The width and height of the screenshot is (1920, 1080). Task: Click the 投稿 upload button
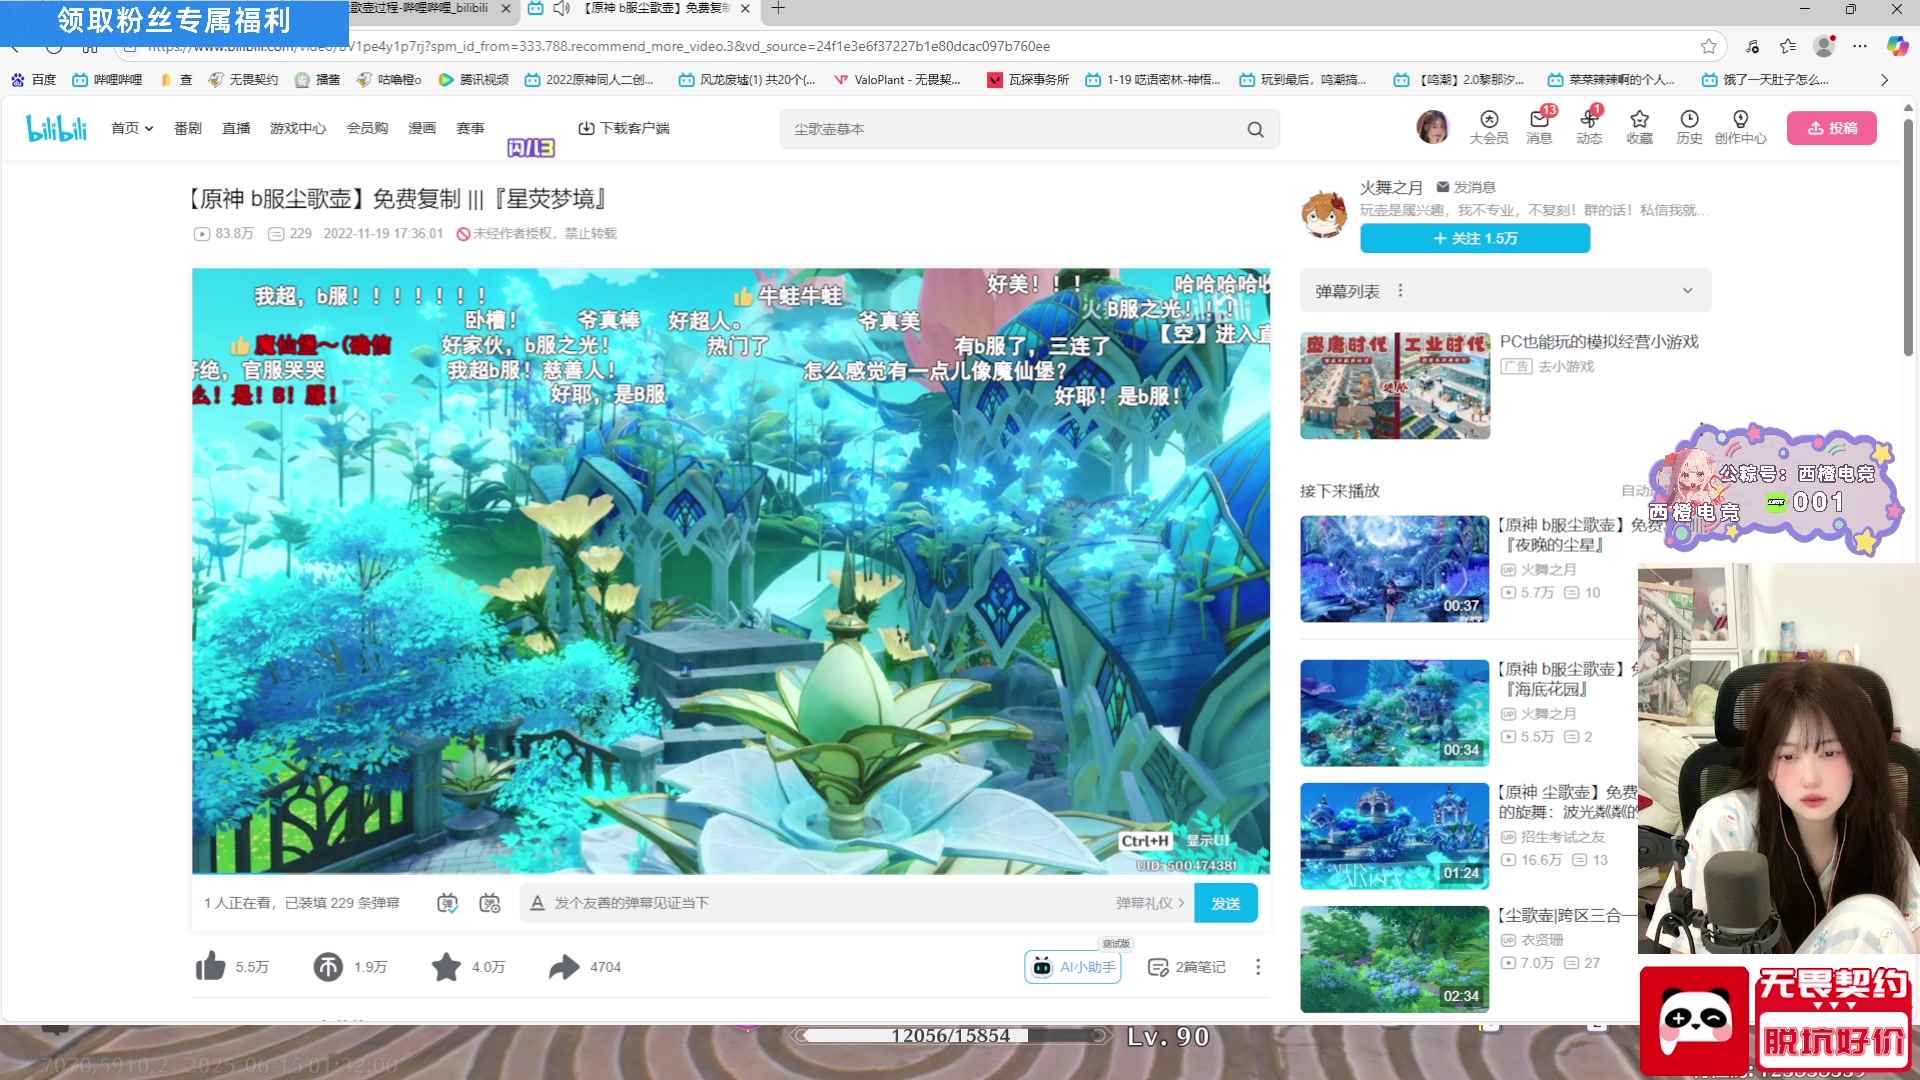click(x=1833, y=128)
